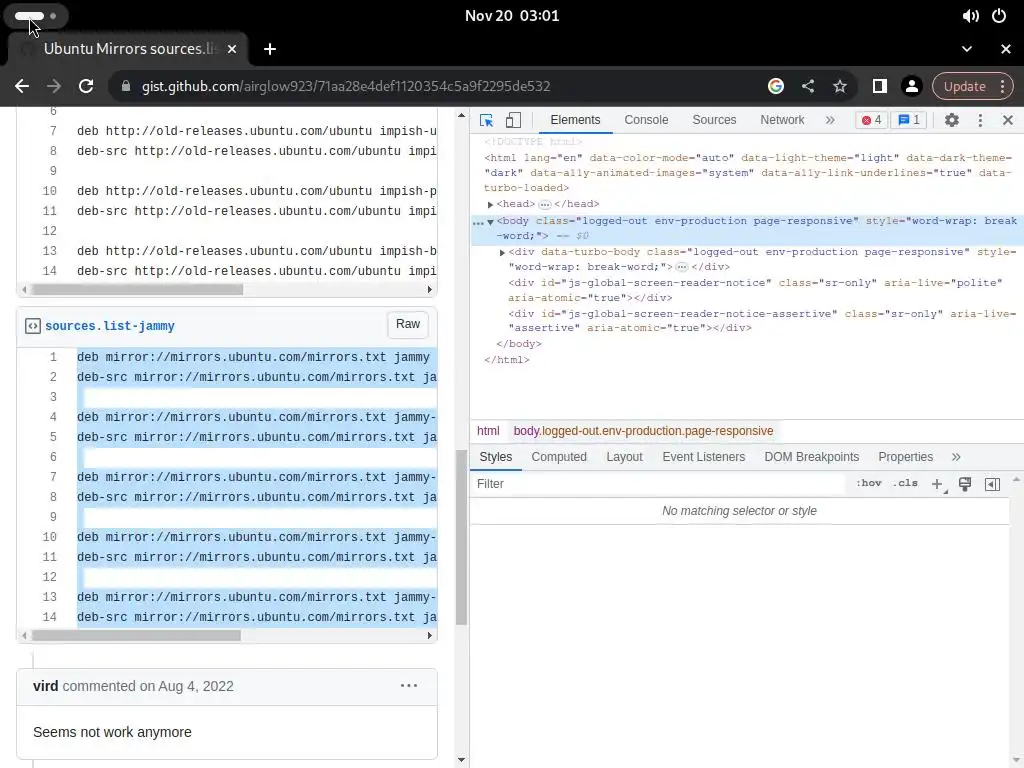
Task: View site information lock icon
Action: (126, 86)
